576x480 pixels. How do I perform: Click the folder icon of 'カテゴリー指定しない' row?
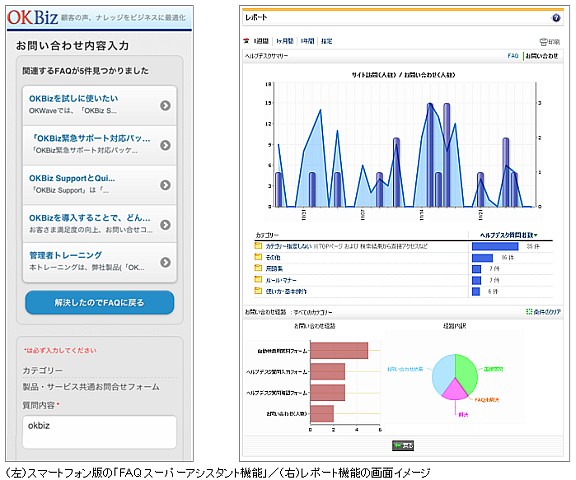coord(258,246)
